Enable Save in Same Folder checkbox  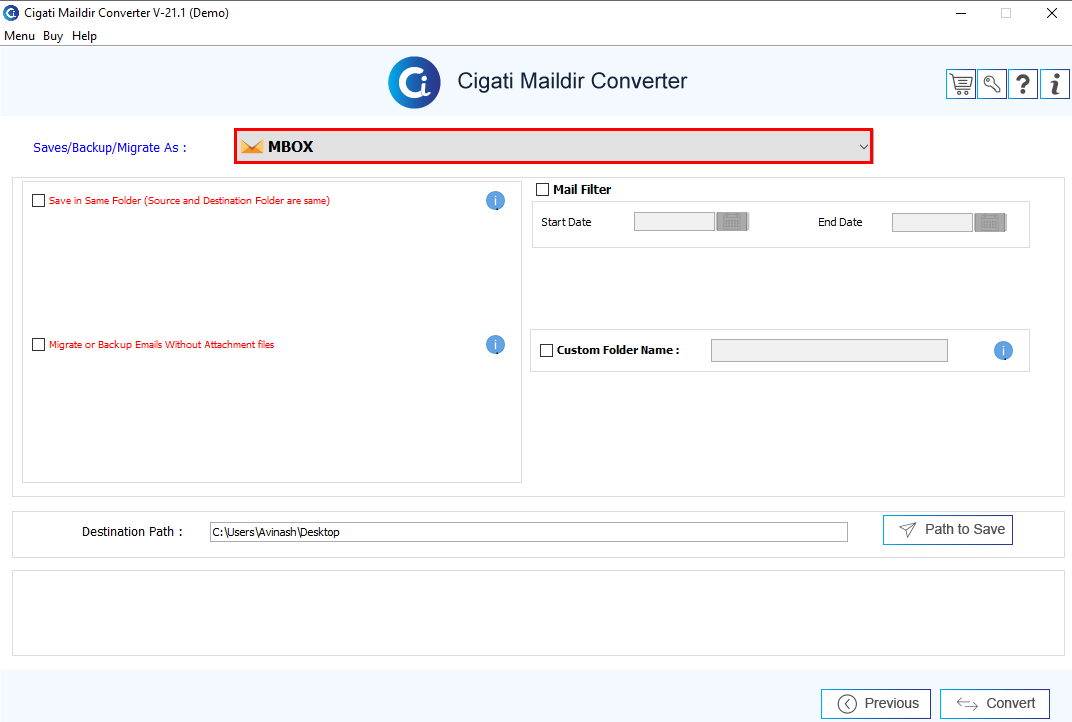pos(38,200)
